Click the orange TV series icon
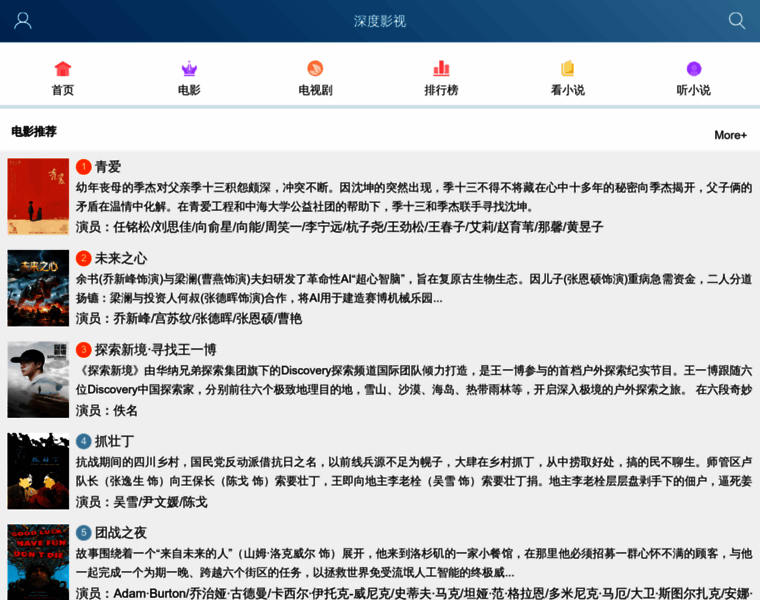760x600 pixels. tap(316, 68)
